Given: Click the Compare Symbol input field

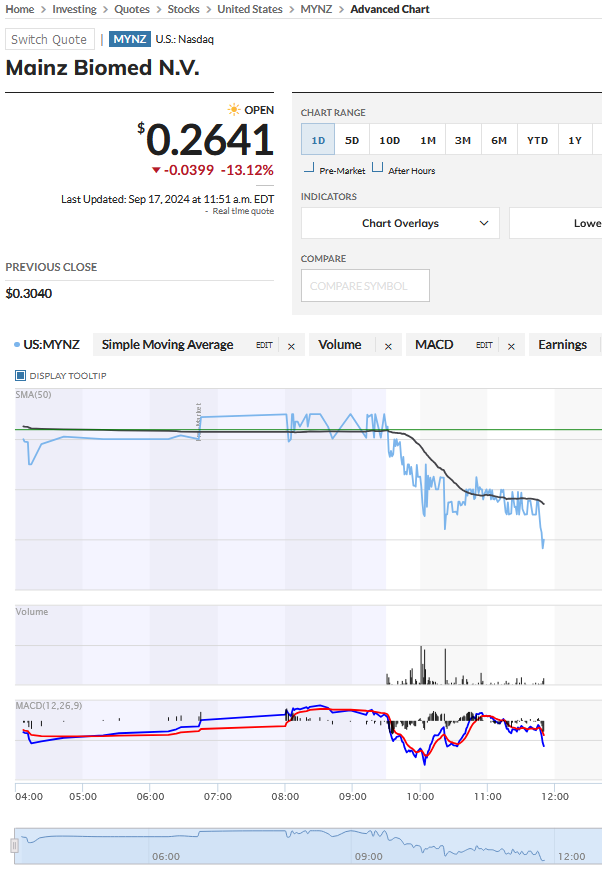Looking at the screenshot, I should [x=365, y=285].
